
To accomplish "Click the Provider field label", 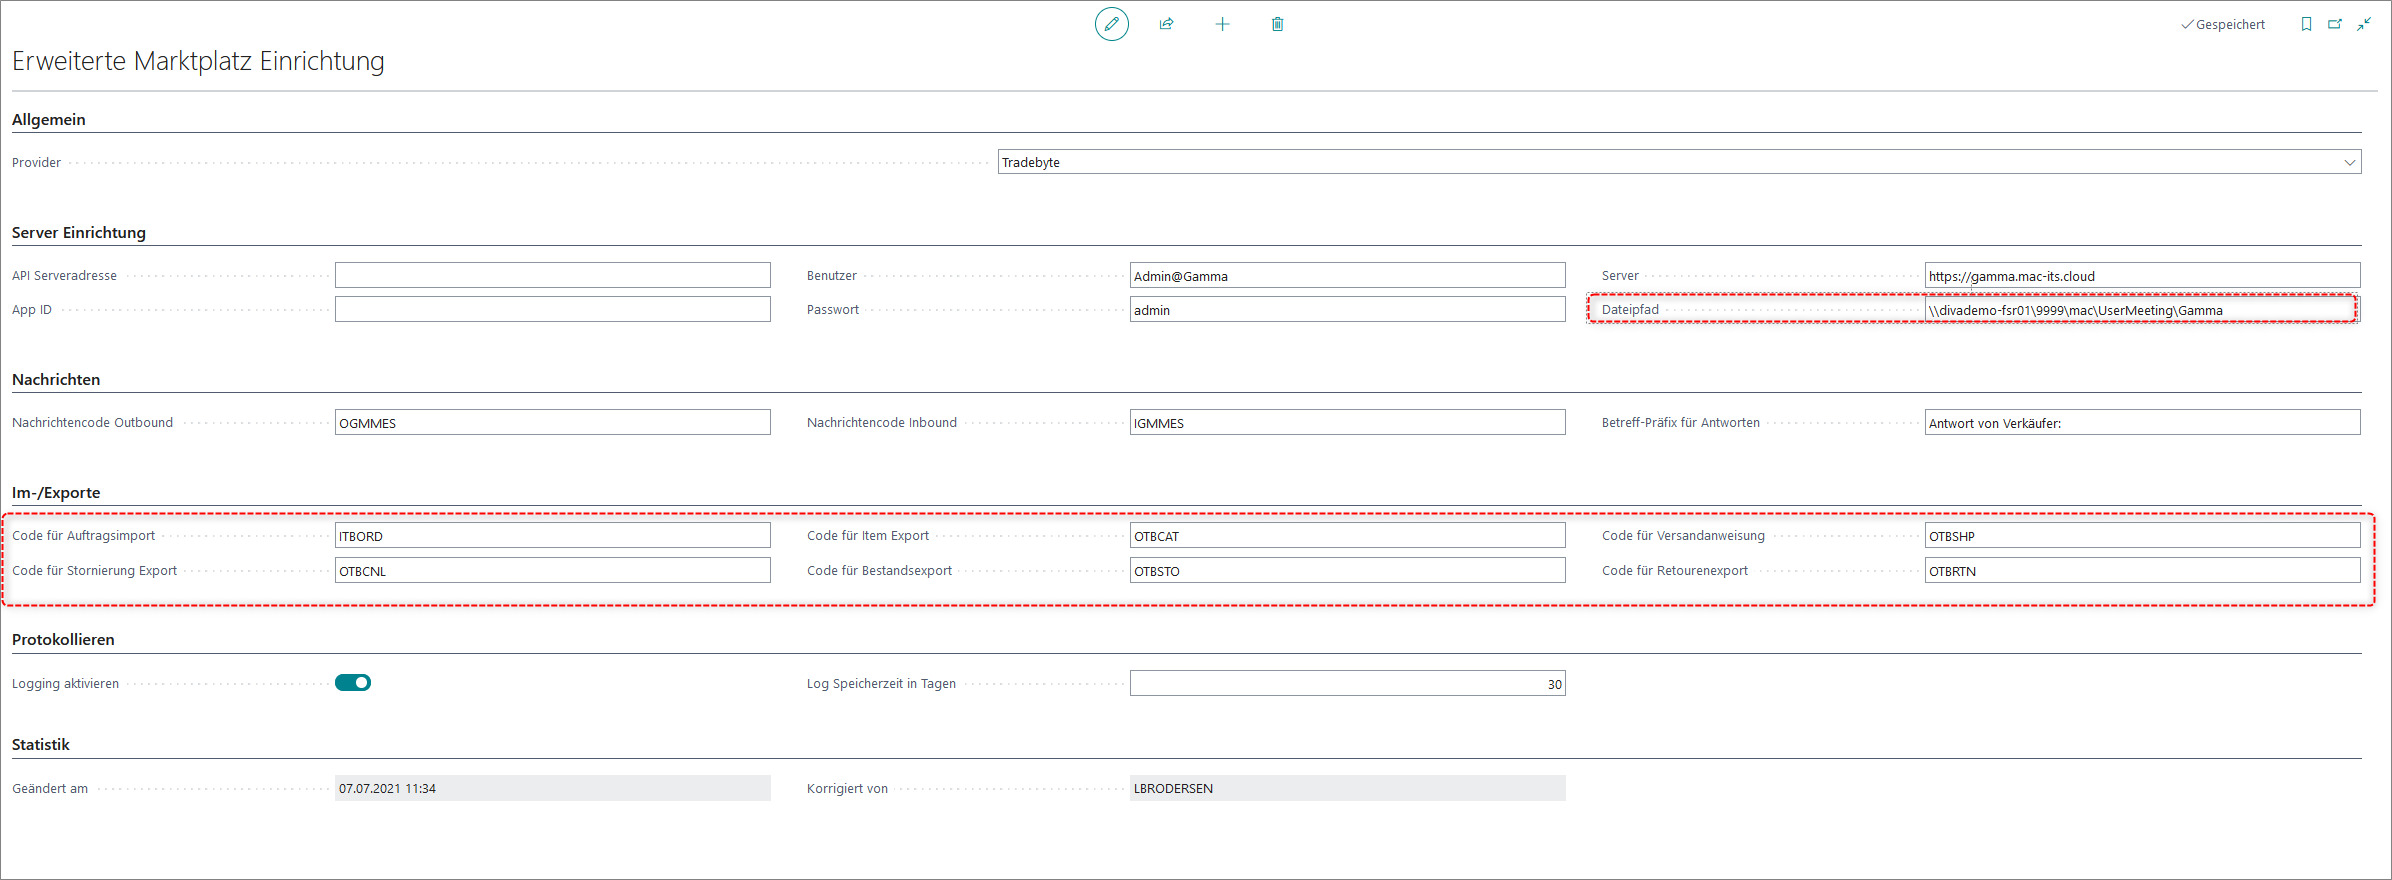I will [x=37, y=163].
